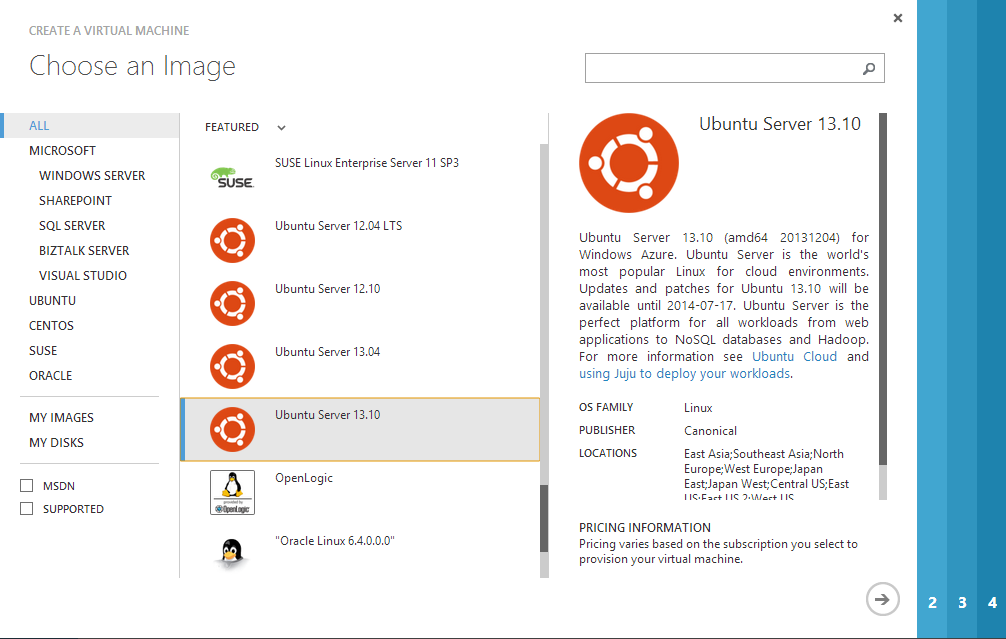Click the Ubuntu Server 13.10 list logo
Viewport: 1006px width, 639px height.
click(x=232, y=429)
